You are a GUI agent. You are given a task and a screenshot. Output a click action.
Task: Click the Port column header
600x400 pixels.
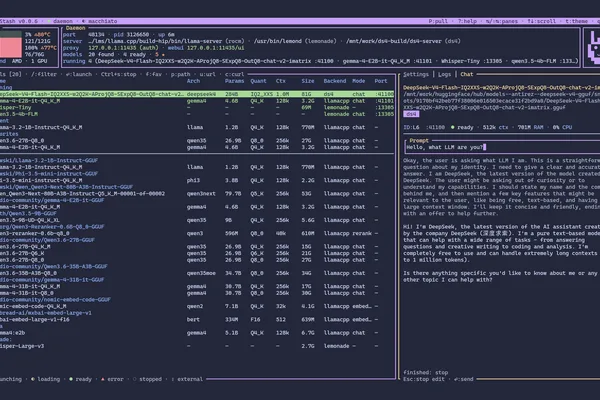pyautogui.click(x=381, y=81)
